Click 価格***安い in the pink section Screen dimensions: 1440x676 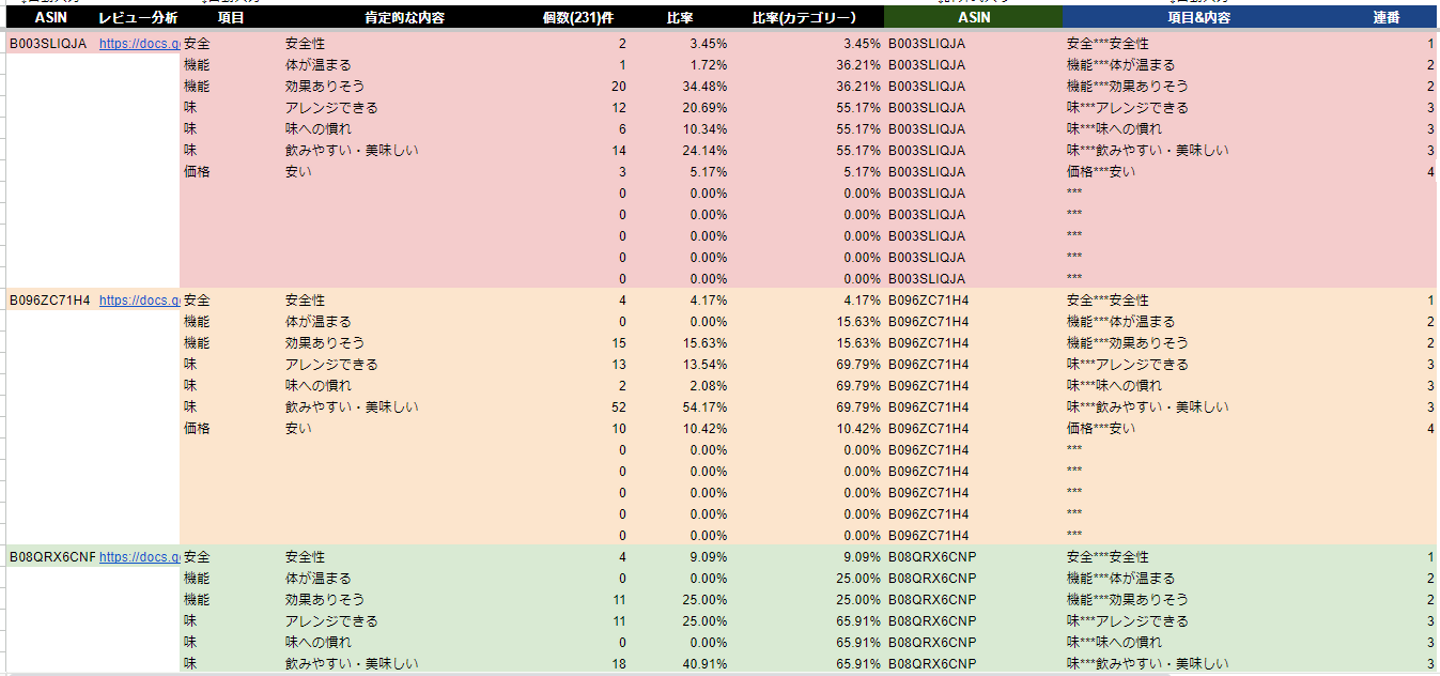pos(1101,172)
